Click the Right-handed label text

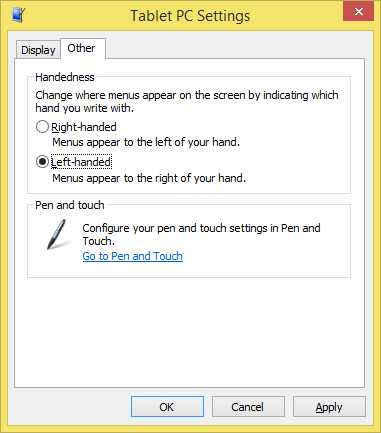coord(84,127)
